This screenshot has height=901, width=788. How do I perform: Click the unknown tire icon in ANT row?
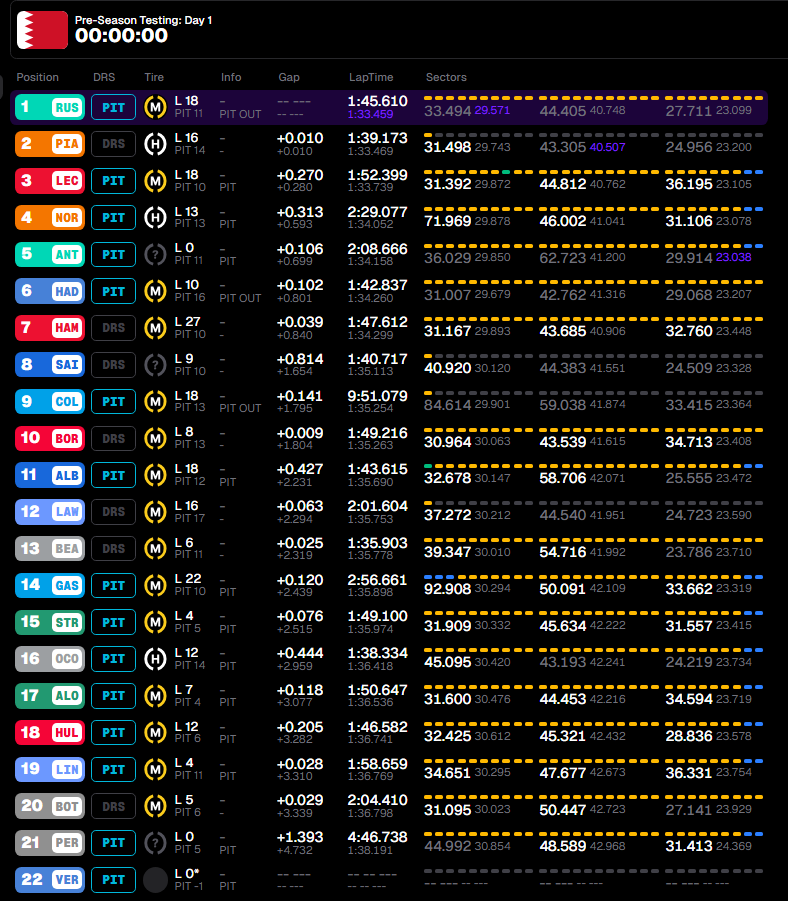point(155,254)
